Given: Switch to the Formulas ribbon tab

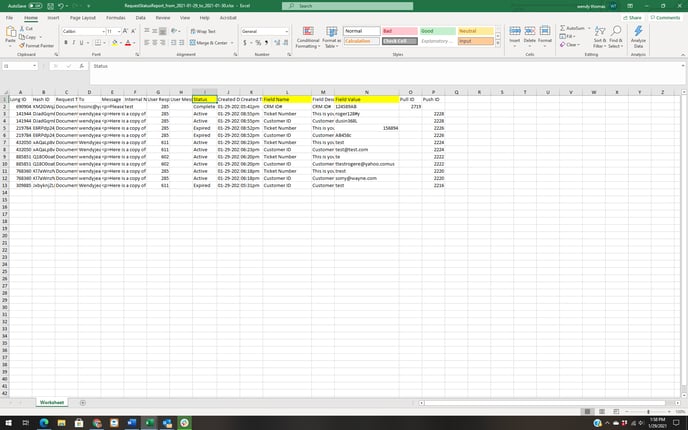Looking at the screenshot, I should (x=116, y=17).
